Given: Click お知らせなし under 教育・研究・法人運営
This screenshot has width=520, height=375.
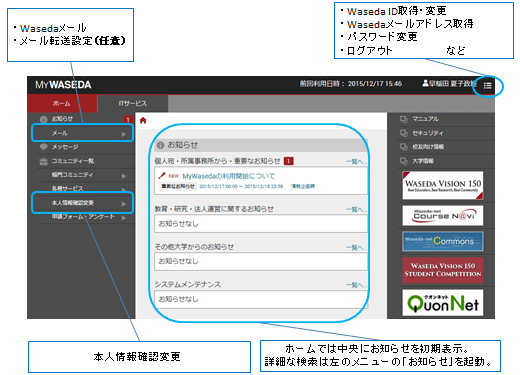Looking at the screenshot, I should [178, 224].
